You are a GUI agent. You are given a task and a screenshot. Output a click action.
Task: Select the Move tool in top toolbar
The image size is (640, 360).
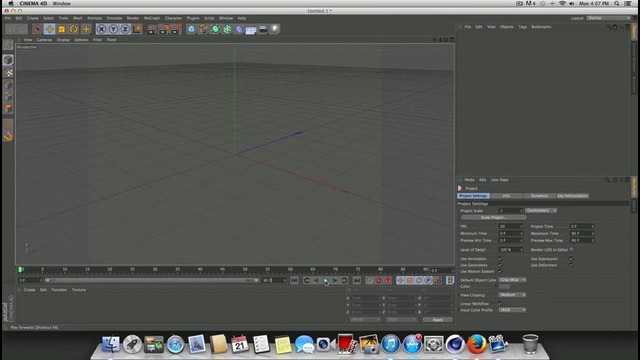click(x=49, y=29)
